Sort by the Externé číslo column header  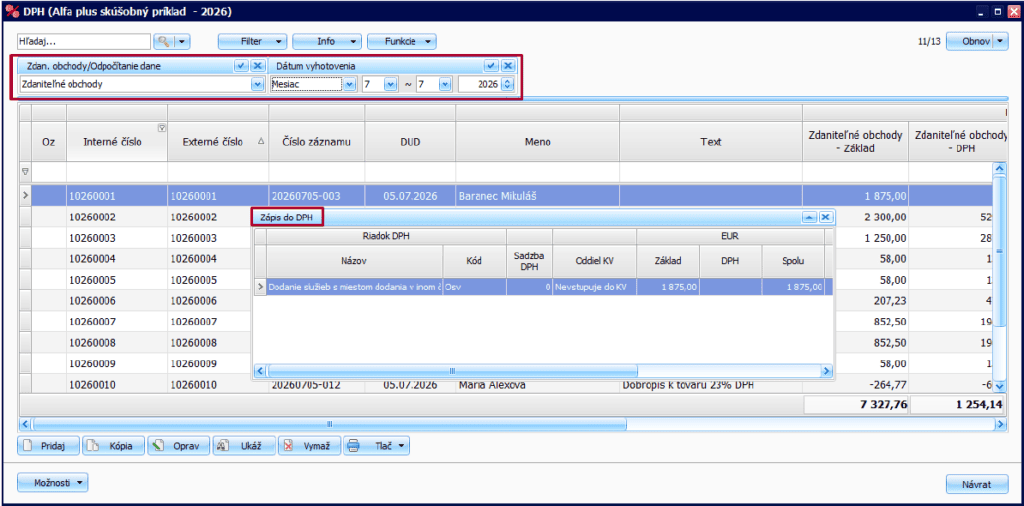(218, 142)
